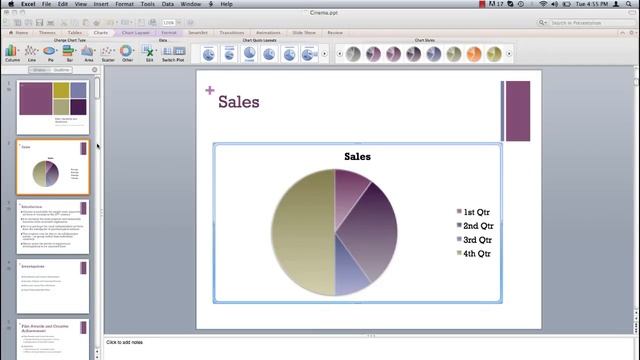The width and height of the screenshot is (640, 360).
Task: Collapse the ribbon with the arrow button
Action: tap(622, 33)
